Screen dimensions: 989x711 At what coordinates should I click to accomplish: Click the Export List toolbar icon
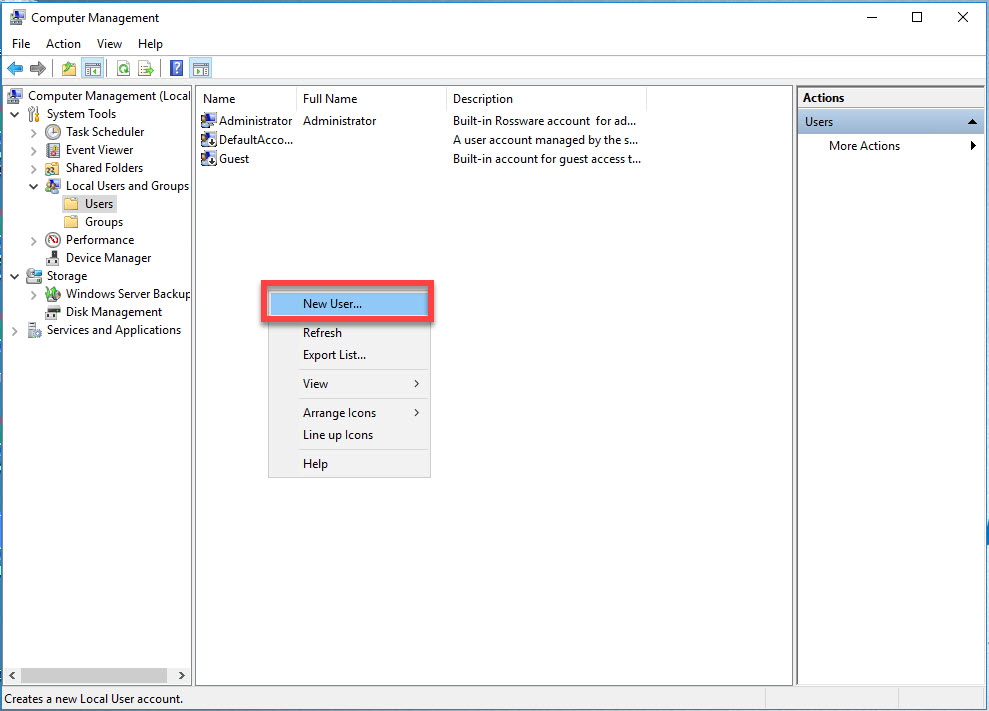[146, 68]
